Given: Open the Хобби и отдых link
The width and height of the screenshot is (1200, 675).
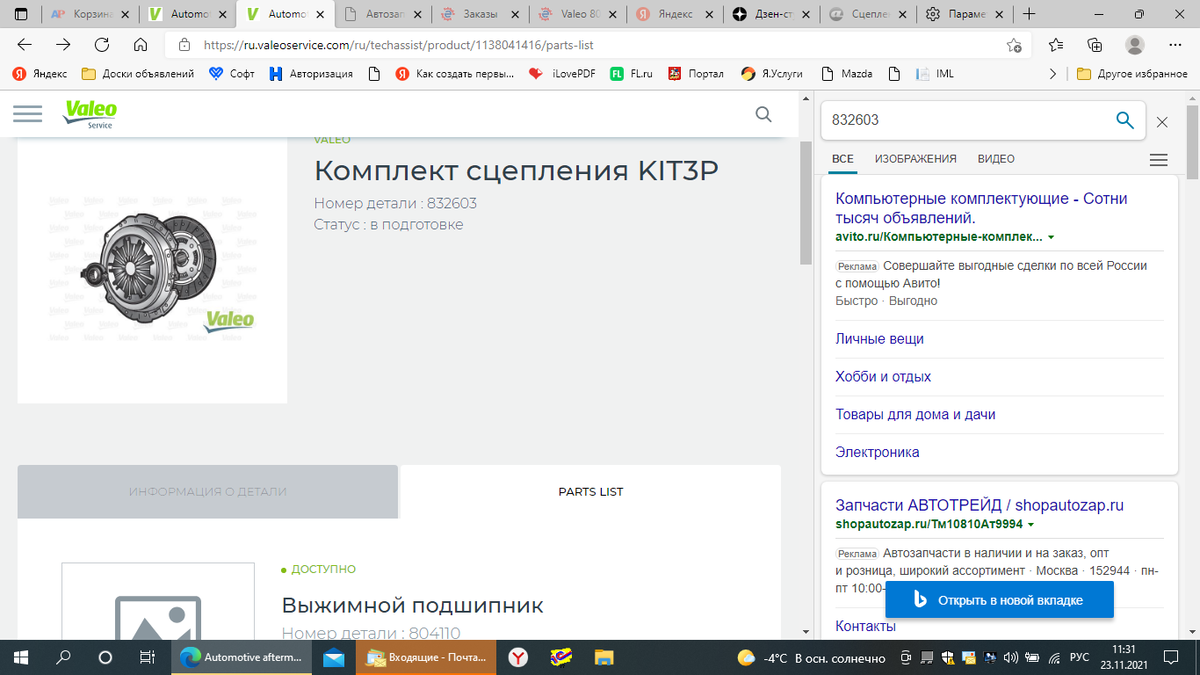Looking at the screenshot, I should tap(883, 377).
